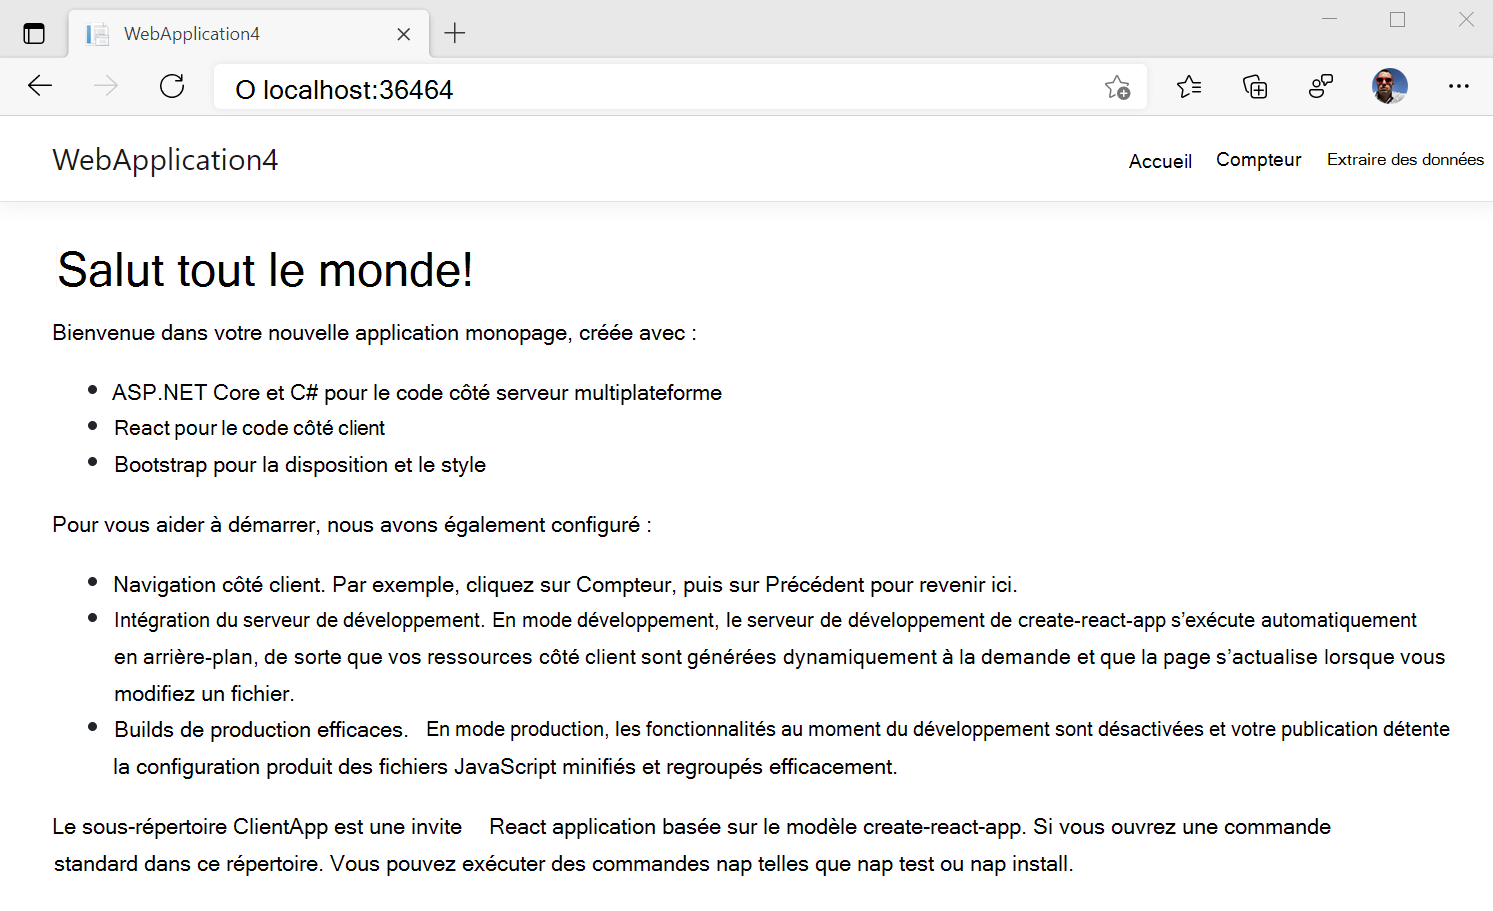Open a new browser tab
1493x911 pixels.
(455, 32)
